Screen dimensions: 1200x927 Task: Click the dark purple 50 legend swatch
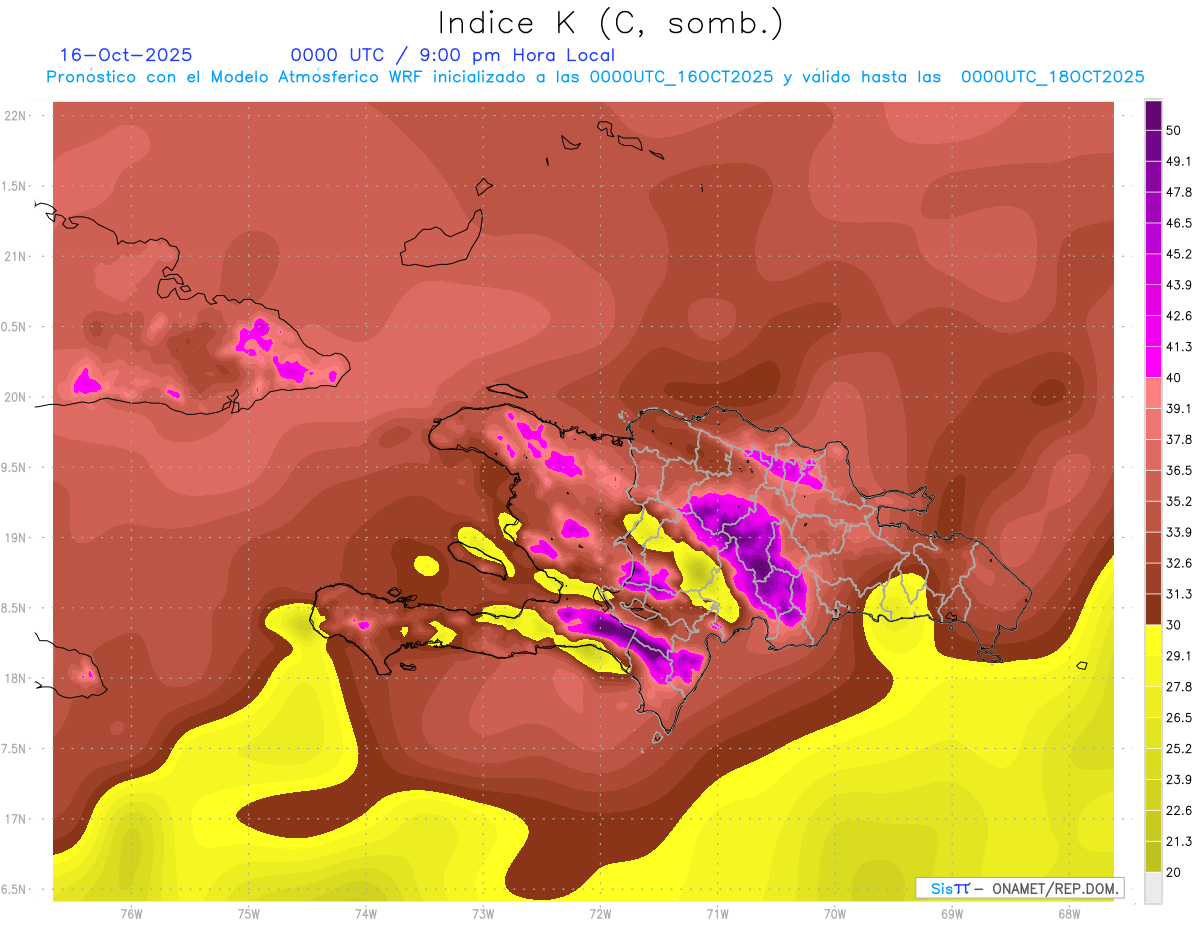click(1153, 115)
